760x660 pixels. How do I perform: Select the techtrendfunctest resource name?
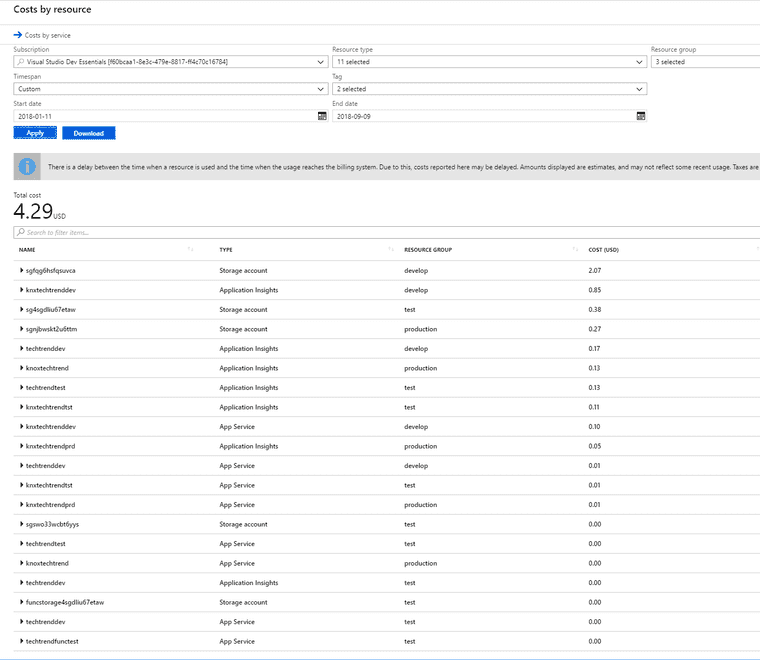pos(52,641)
